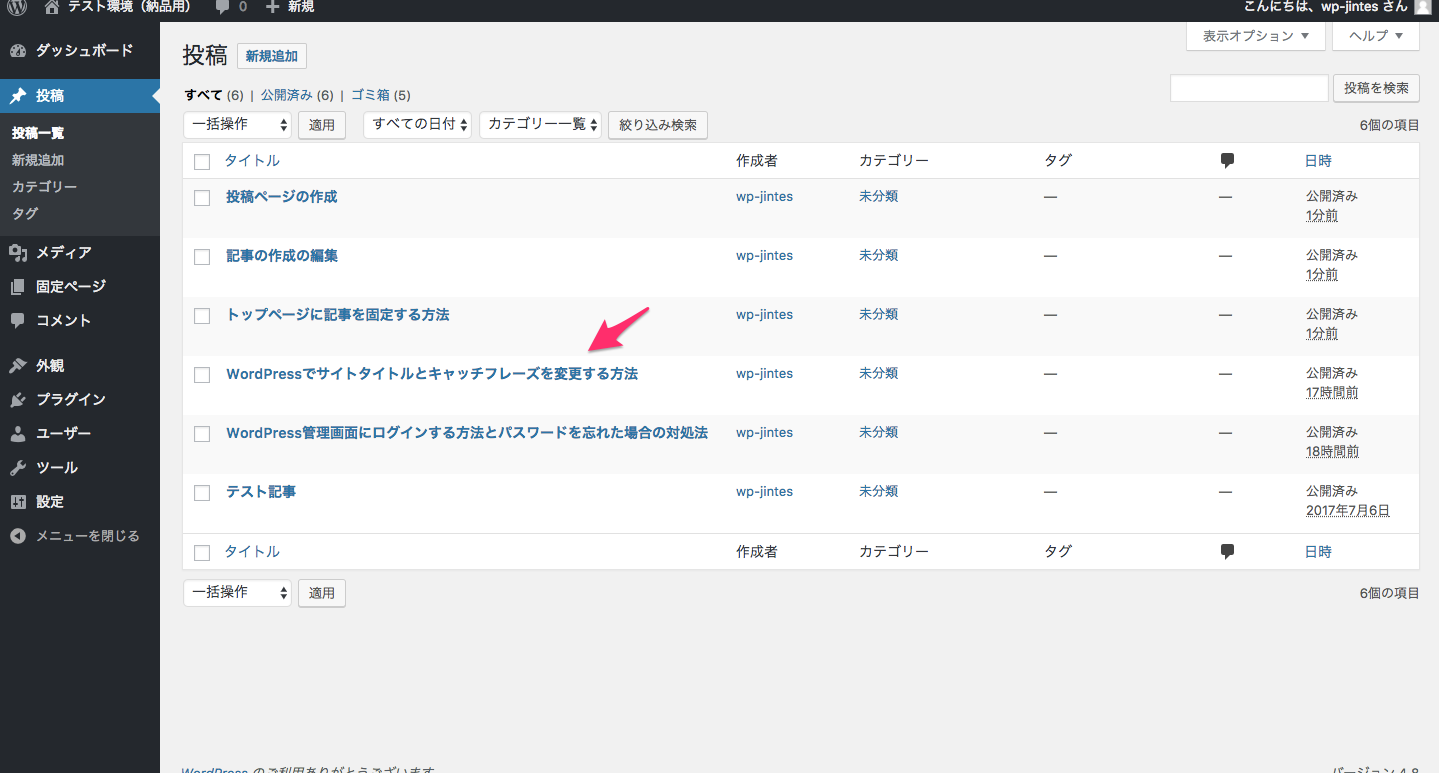The width and height of the screenshot is (1439, 773).
Task: Check the checkbox next to テスト記事
Action: click(201, 492)
